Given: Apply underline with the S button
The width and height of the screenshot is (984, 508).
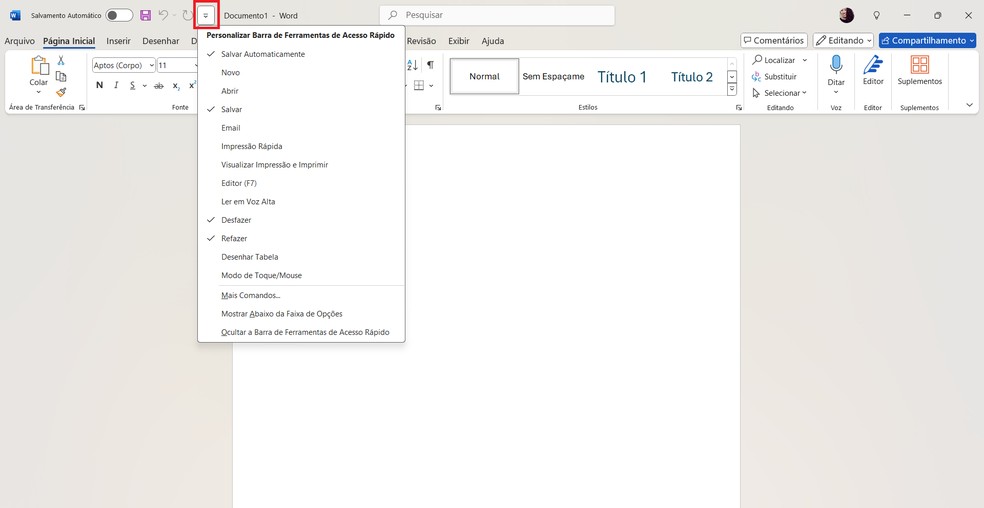Looking at the screenshot, I should (132, 85).
